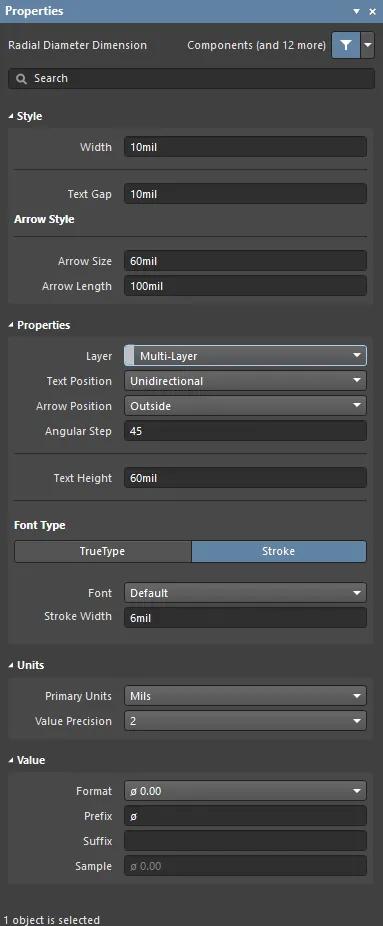This screenshot has width=383, height=926.
Task: Open the Layer dropdown
Action: [245, 356]
